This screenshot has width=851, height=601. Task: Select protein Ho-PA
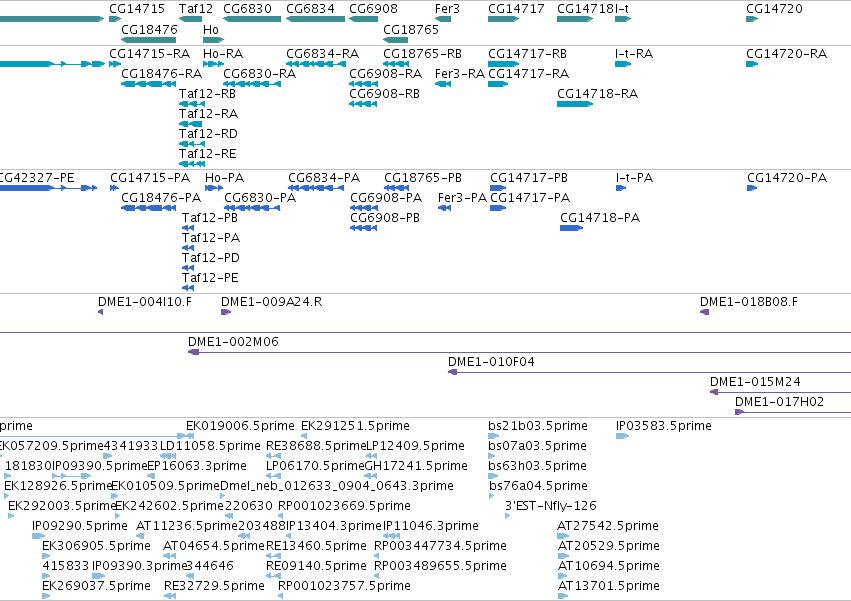225,178
